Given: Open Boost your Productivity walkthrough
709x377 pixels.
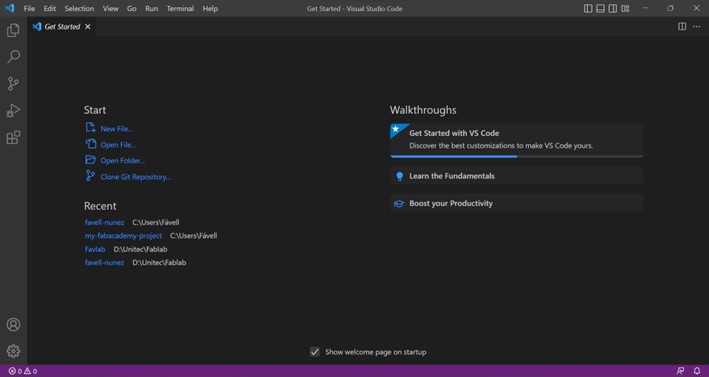Looking at the screenshot, I should [x=516, y=203].
